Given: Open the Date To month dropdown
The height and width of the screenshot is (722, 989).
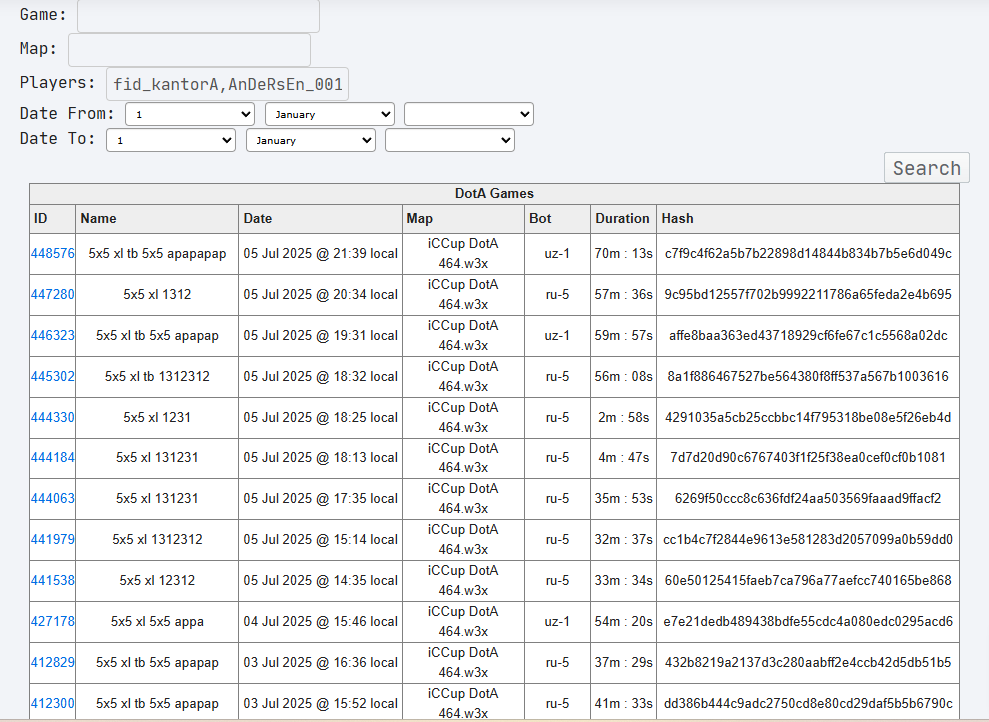Looking at the screenshot, I should click(311, 140).
